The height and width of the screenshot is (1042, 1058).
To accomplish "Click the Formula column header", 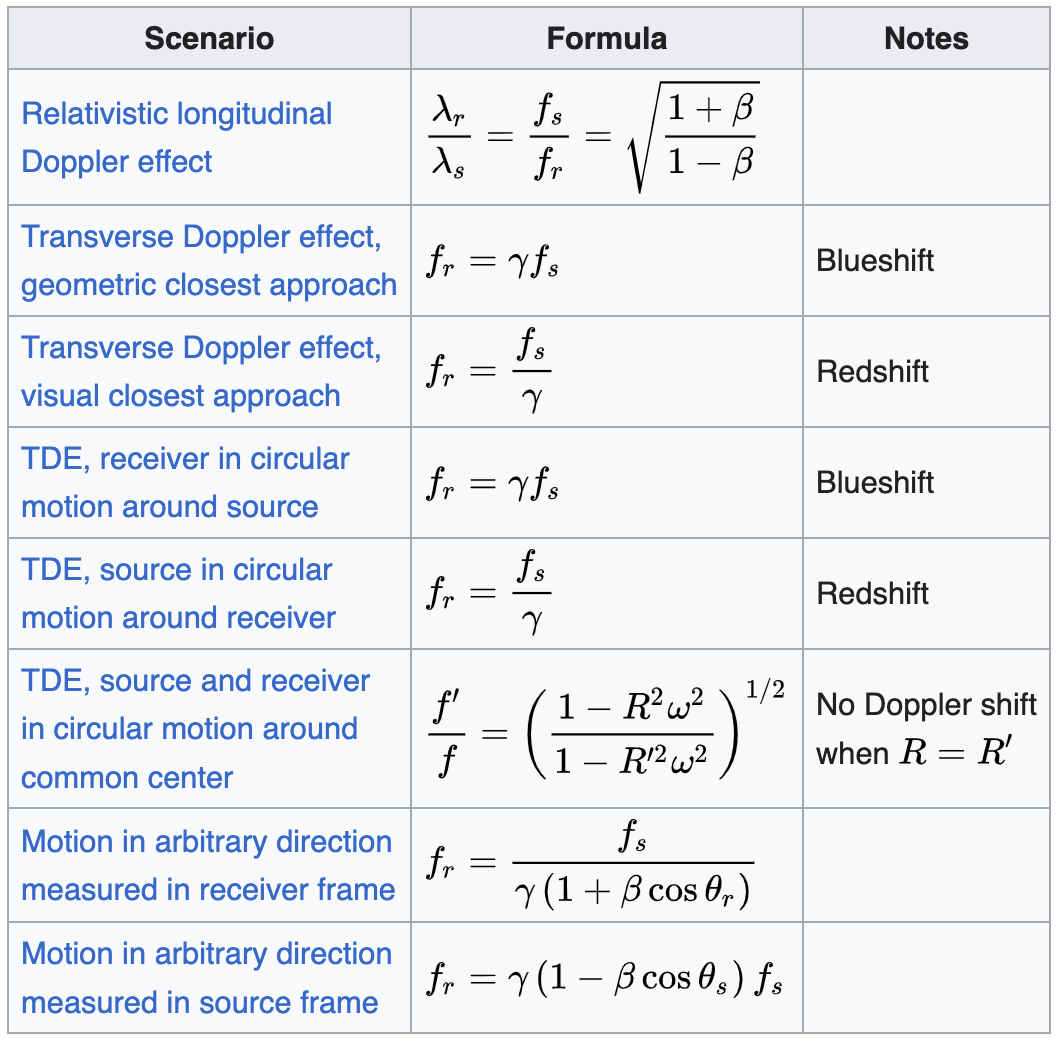I will [606, 39].
